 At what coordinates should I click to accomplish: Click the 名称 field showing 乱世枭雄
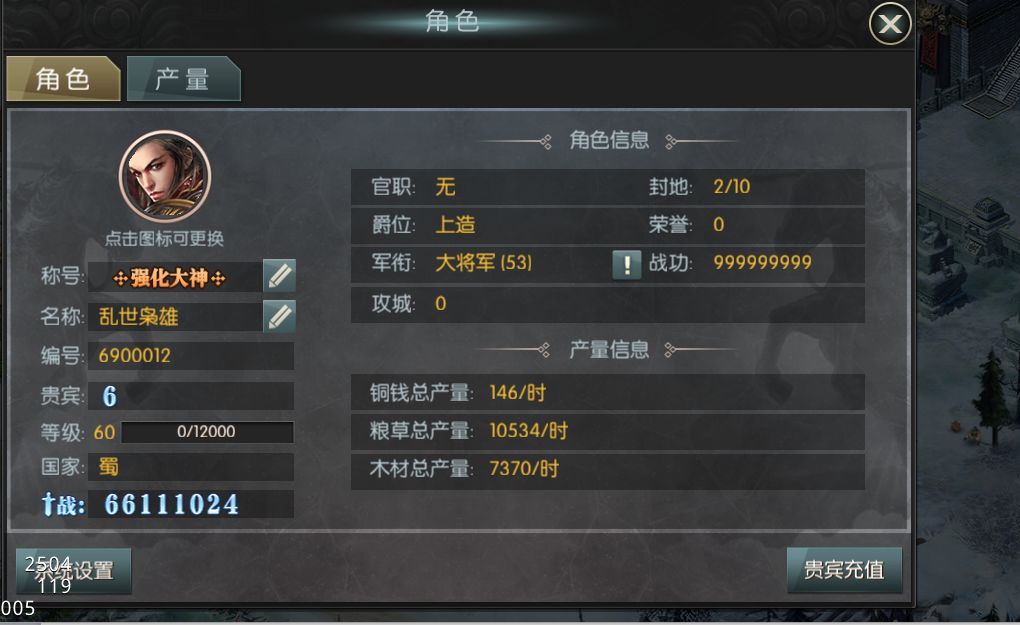point(176,317)
